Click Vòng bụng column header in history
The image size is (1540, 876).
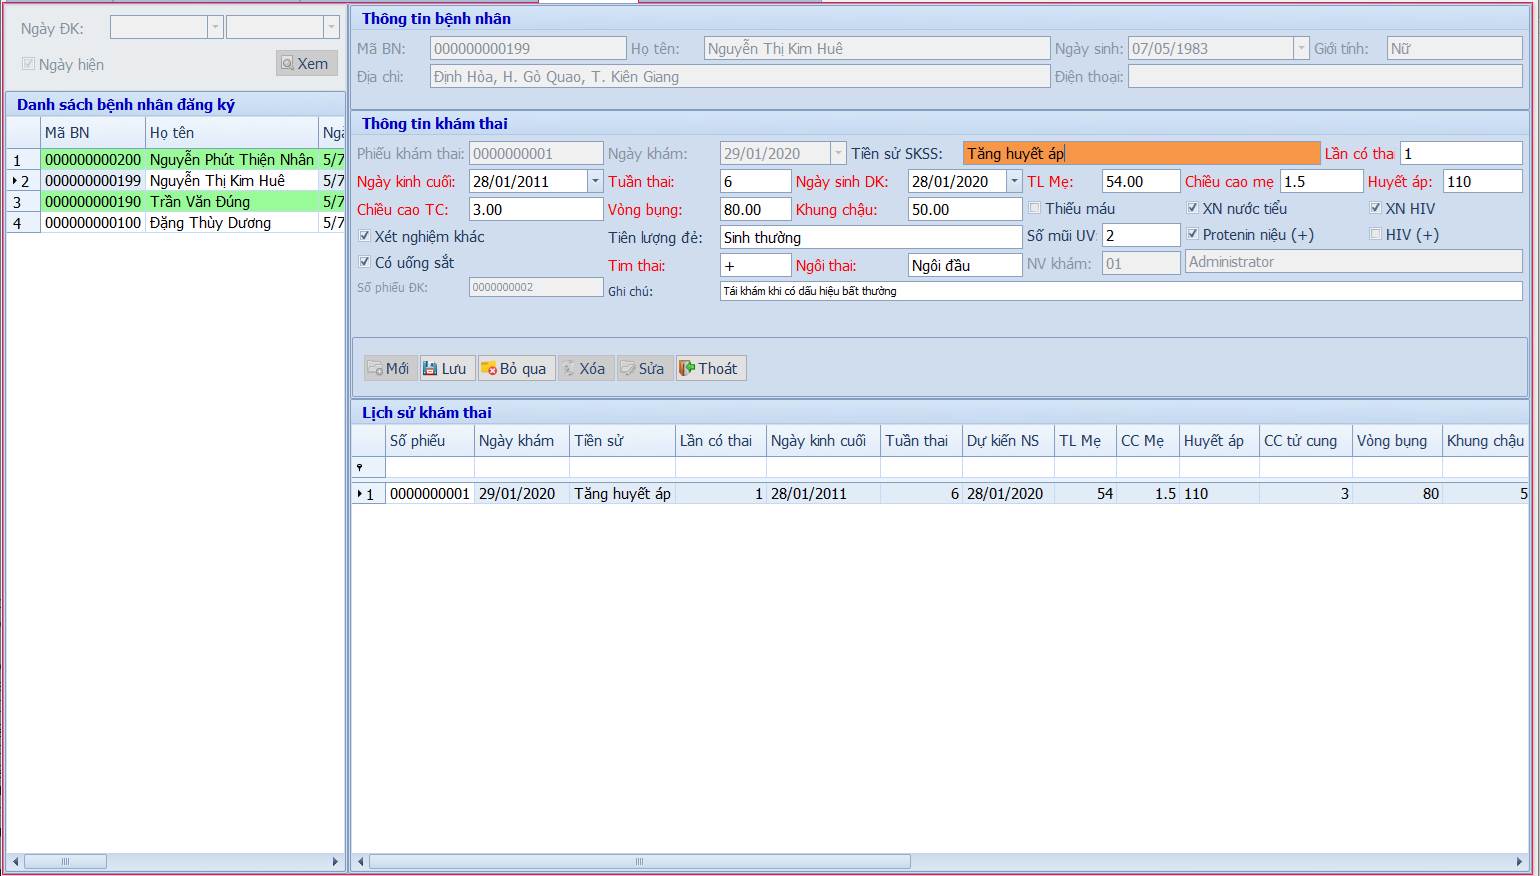tap(1397, 440)
